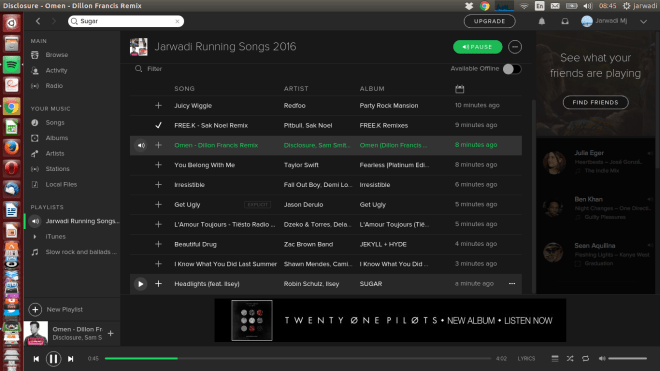Skip to previous track
Viewport: 660px width, 371px height.
pos(36,359)
